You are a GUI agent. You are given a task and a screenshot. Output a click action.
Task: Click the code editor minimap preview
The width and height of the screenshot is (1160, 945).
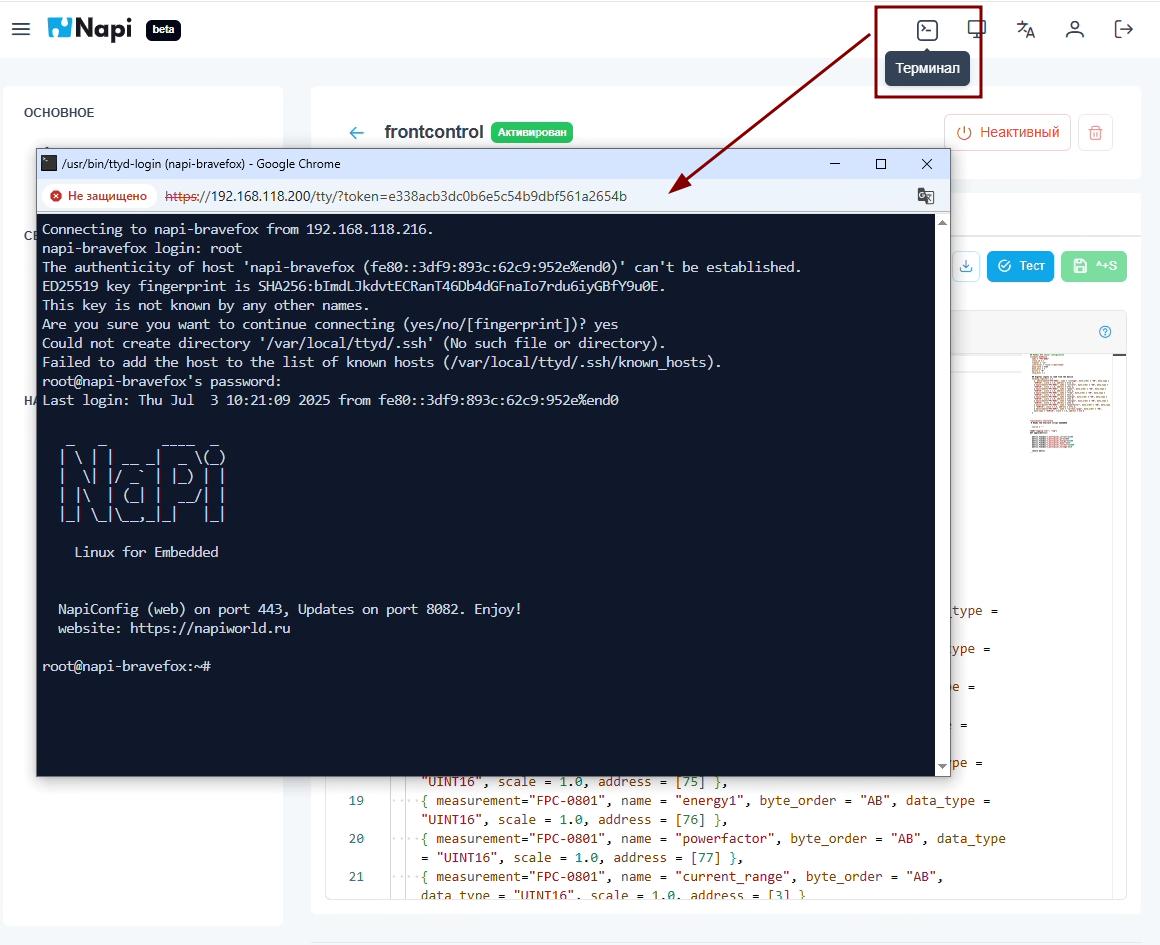pos(1068,400)
